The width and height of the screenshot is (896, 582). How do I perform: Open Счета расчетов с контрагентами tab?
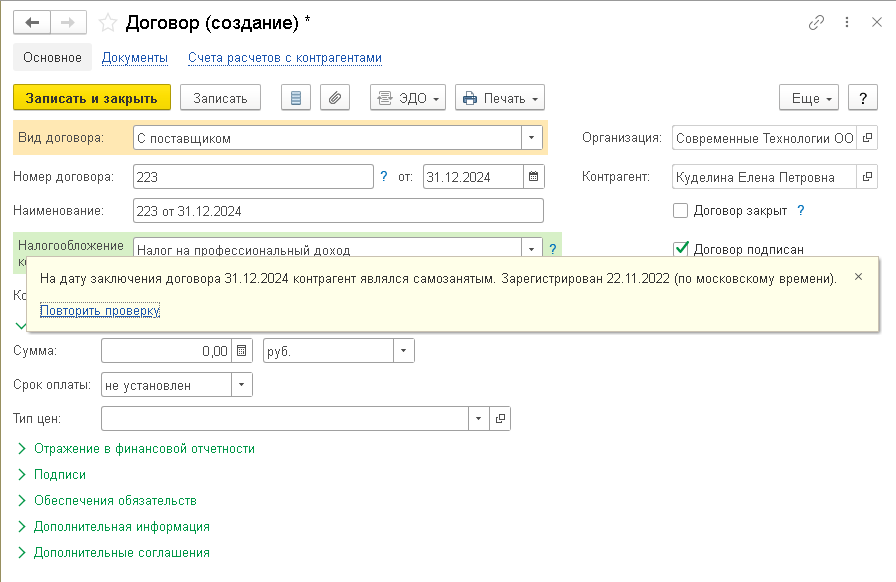[x=285, y=58]
